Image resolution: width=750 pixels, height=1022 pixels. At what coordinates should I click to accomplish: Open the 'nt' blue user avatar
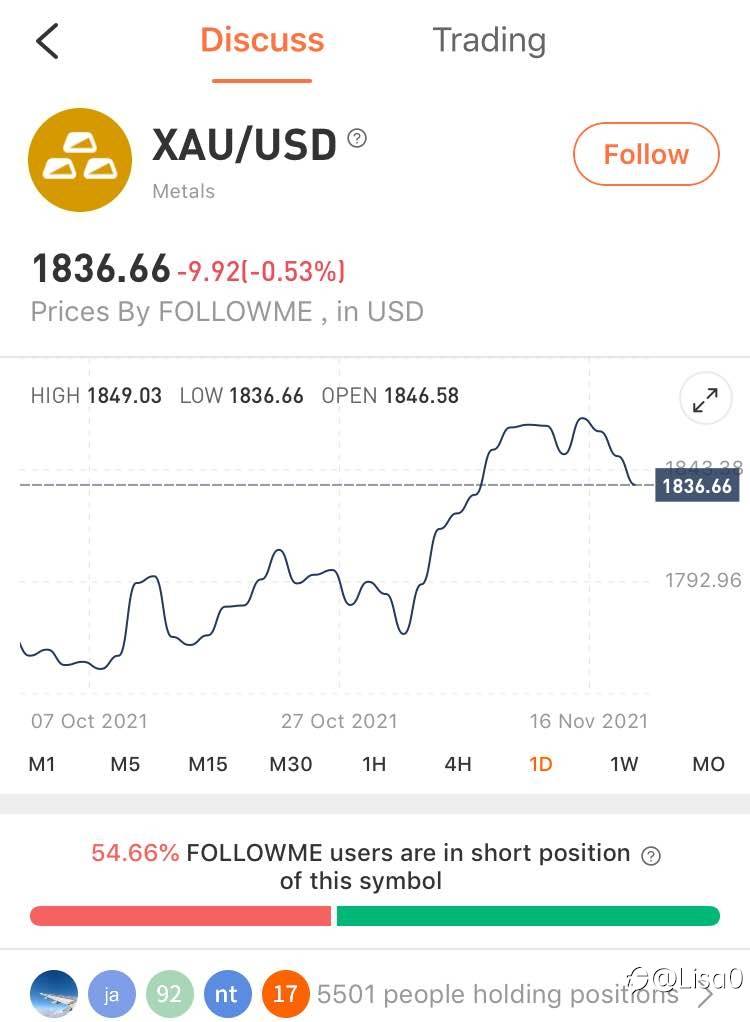click(226, 994)
